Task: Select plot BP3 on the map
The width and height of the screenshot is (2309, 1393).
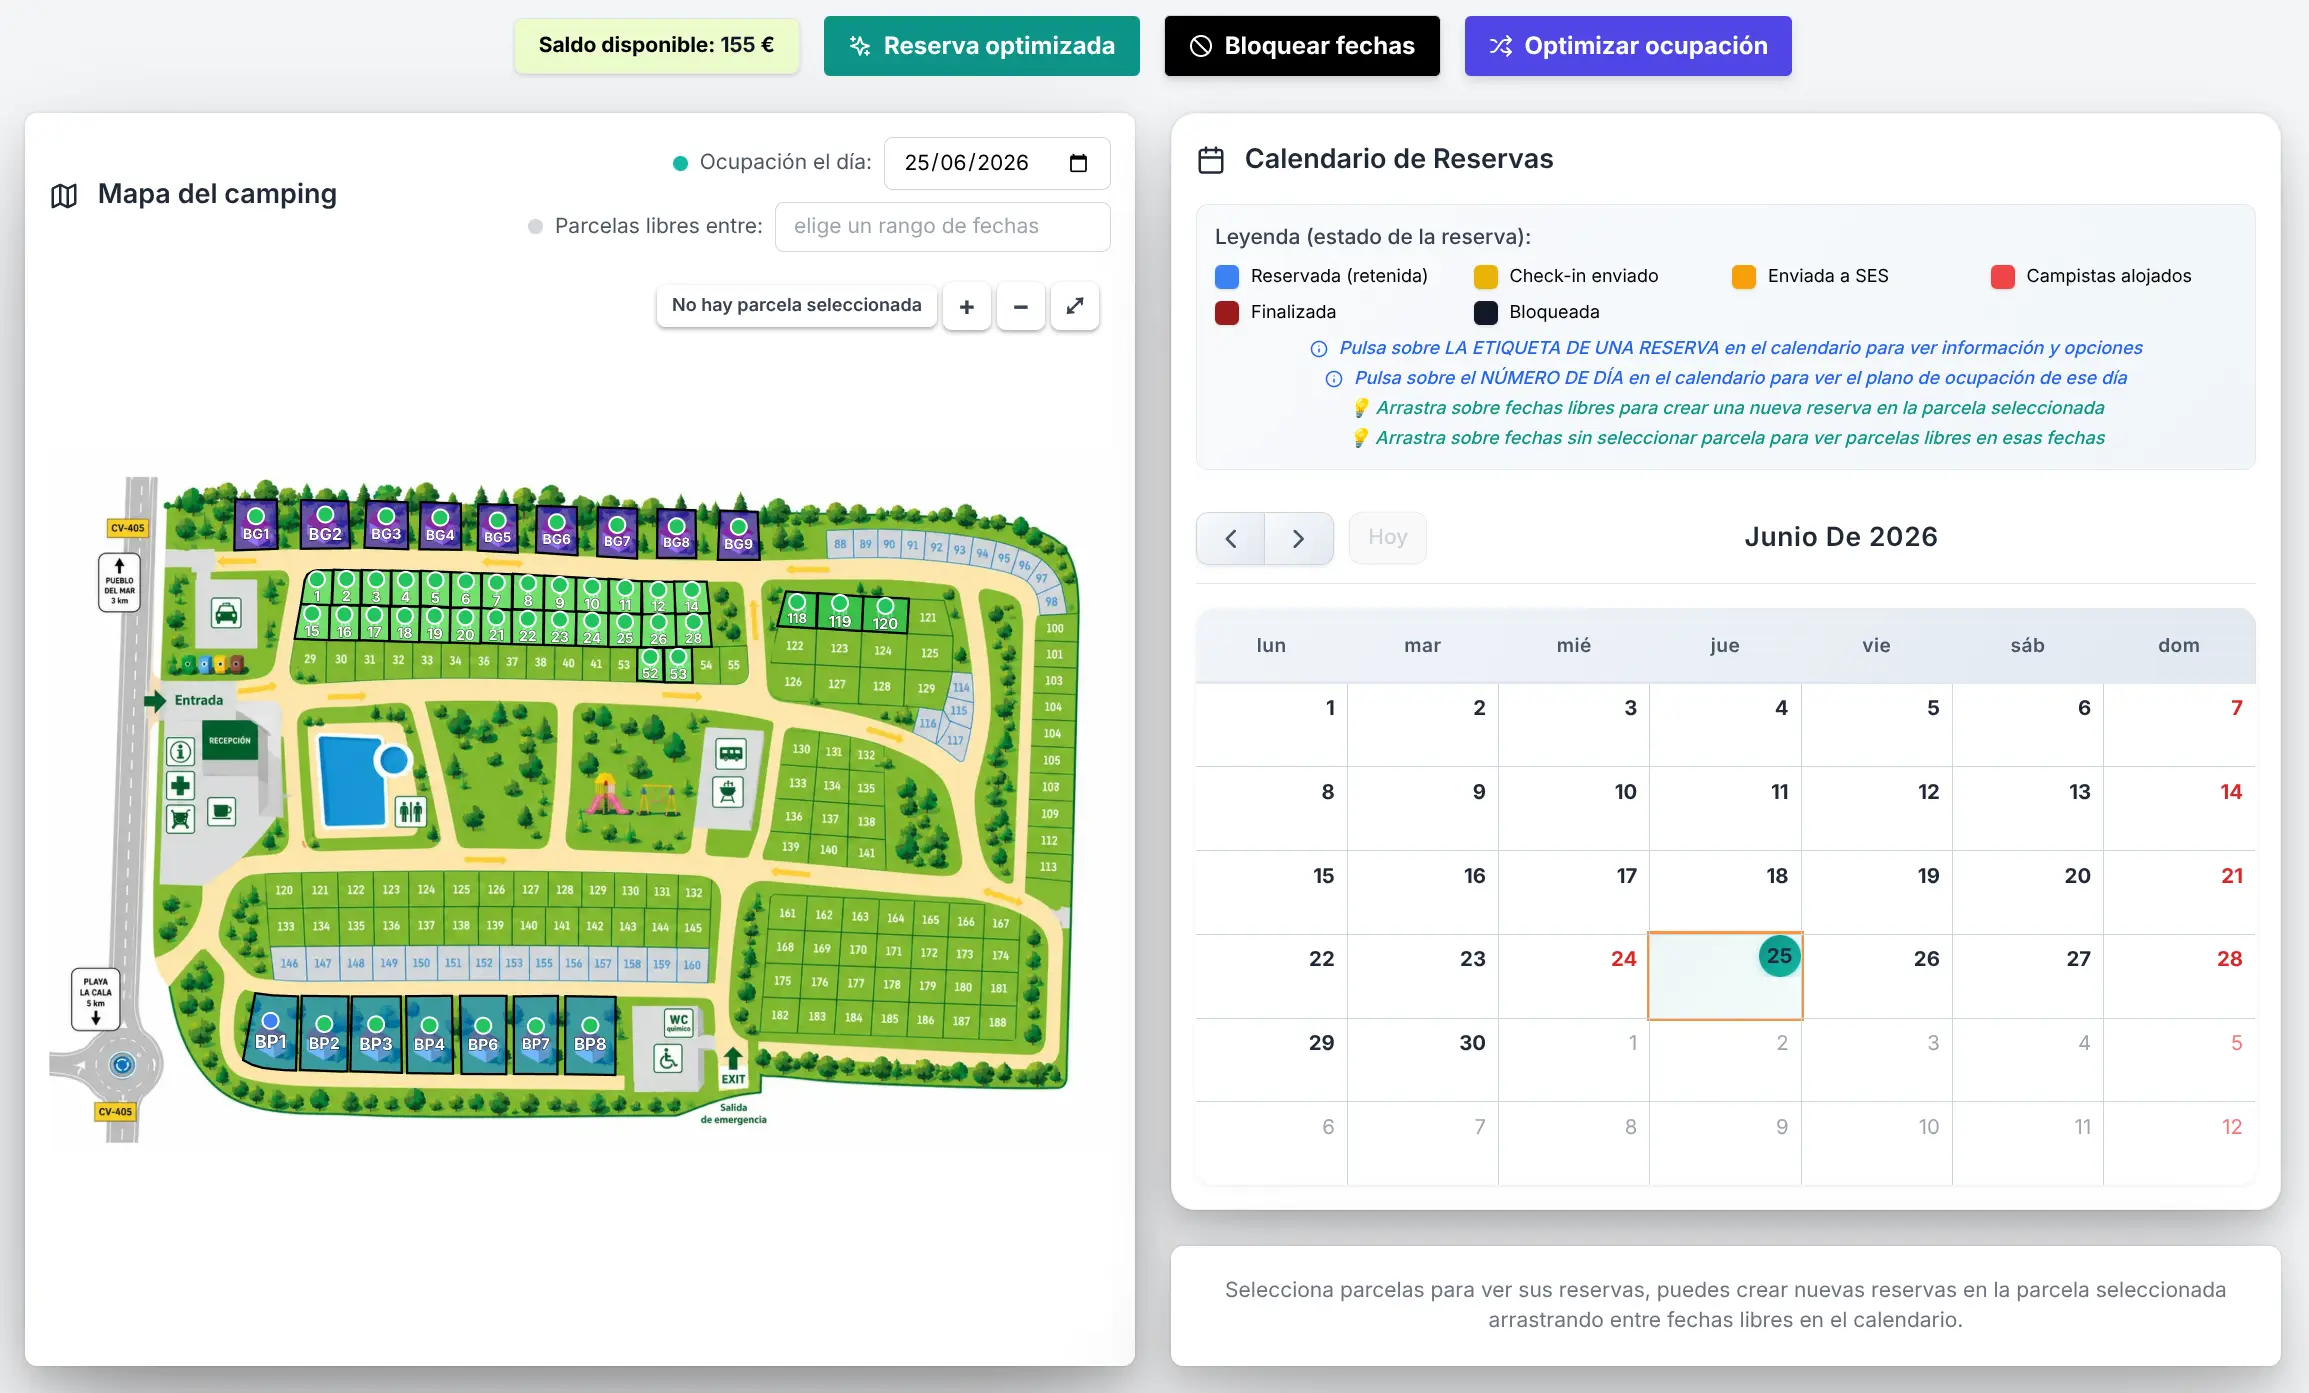Action: click(376, 1035)
